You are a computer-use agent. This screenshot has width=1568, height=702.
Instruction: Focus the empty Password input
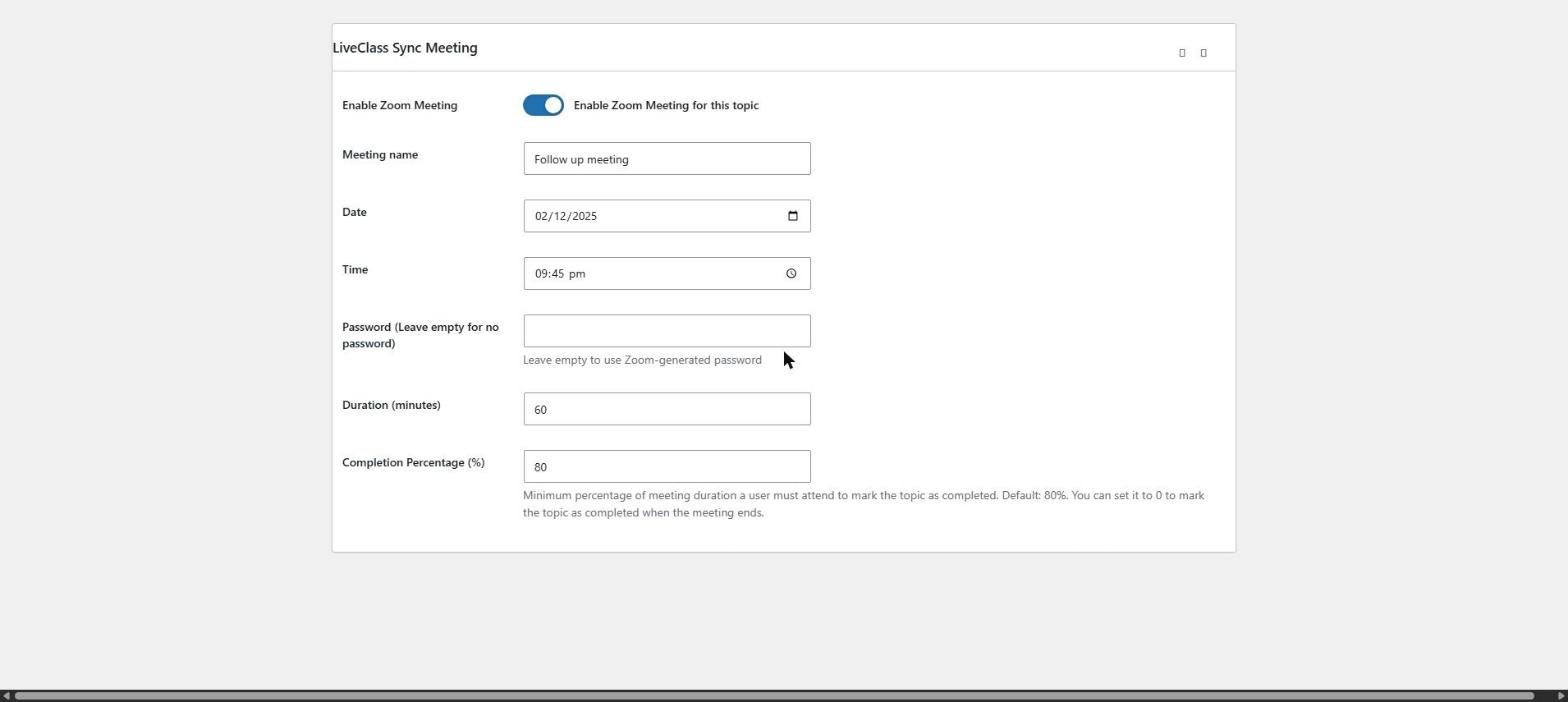tap(667, 331)
